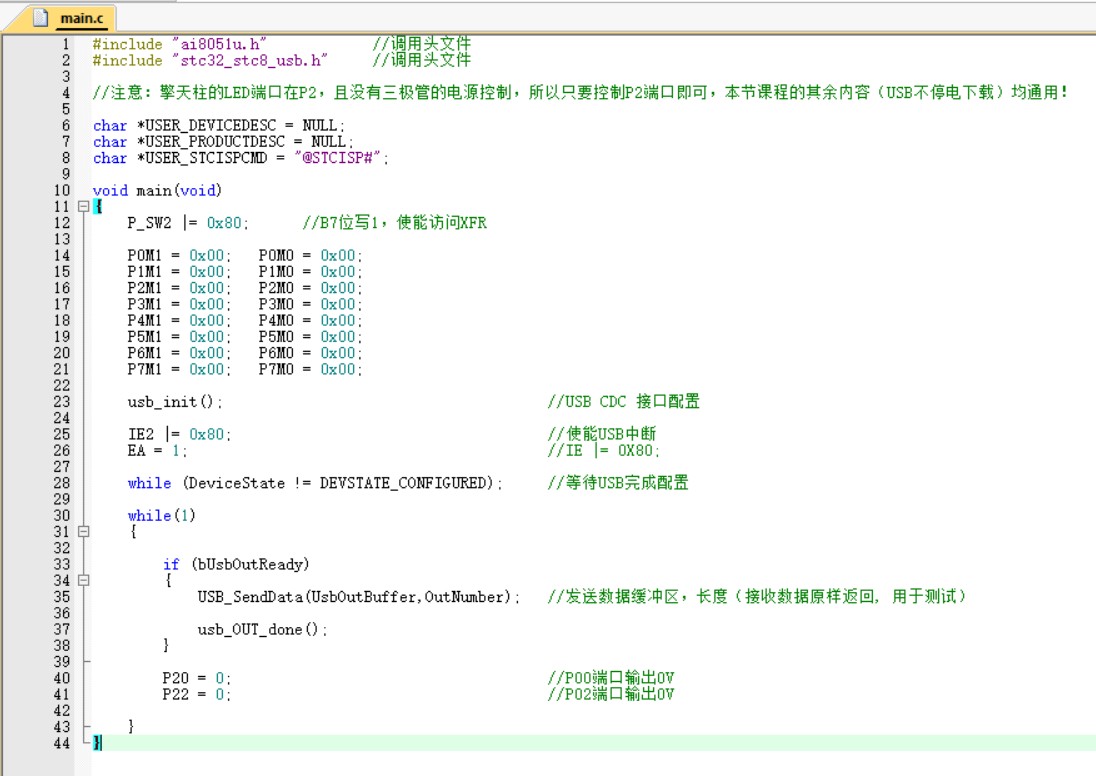Place cursor on #include "stc32_stc8_usb.h" line
The height and width of the screenshot is (776, 1096).
click(x=210, y=61)
